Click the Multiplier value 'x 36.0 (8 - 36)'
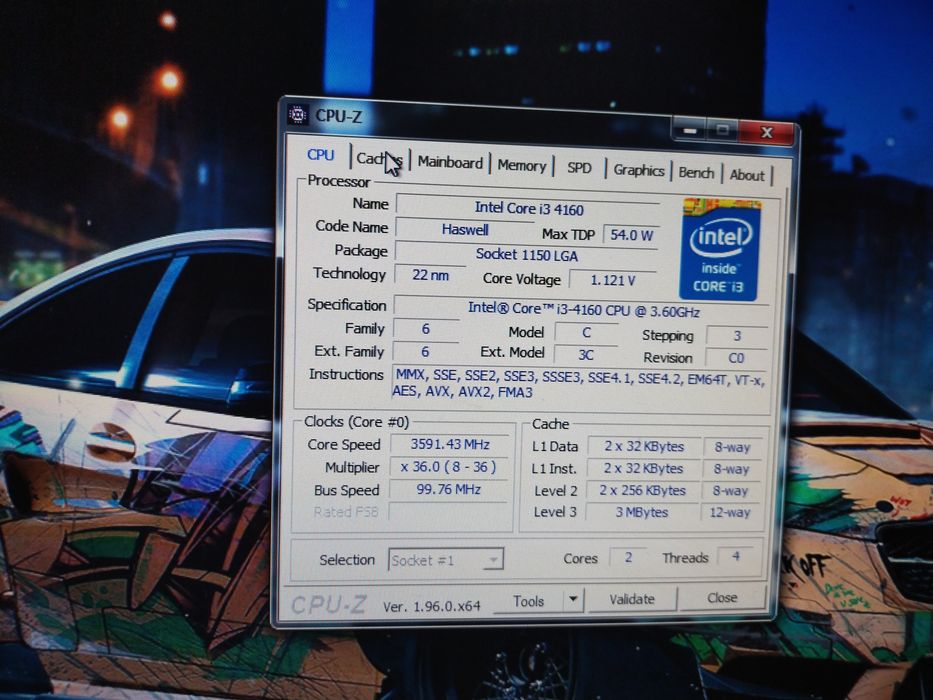Screen dimensions: 933x700 point(449,467)
